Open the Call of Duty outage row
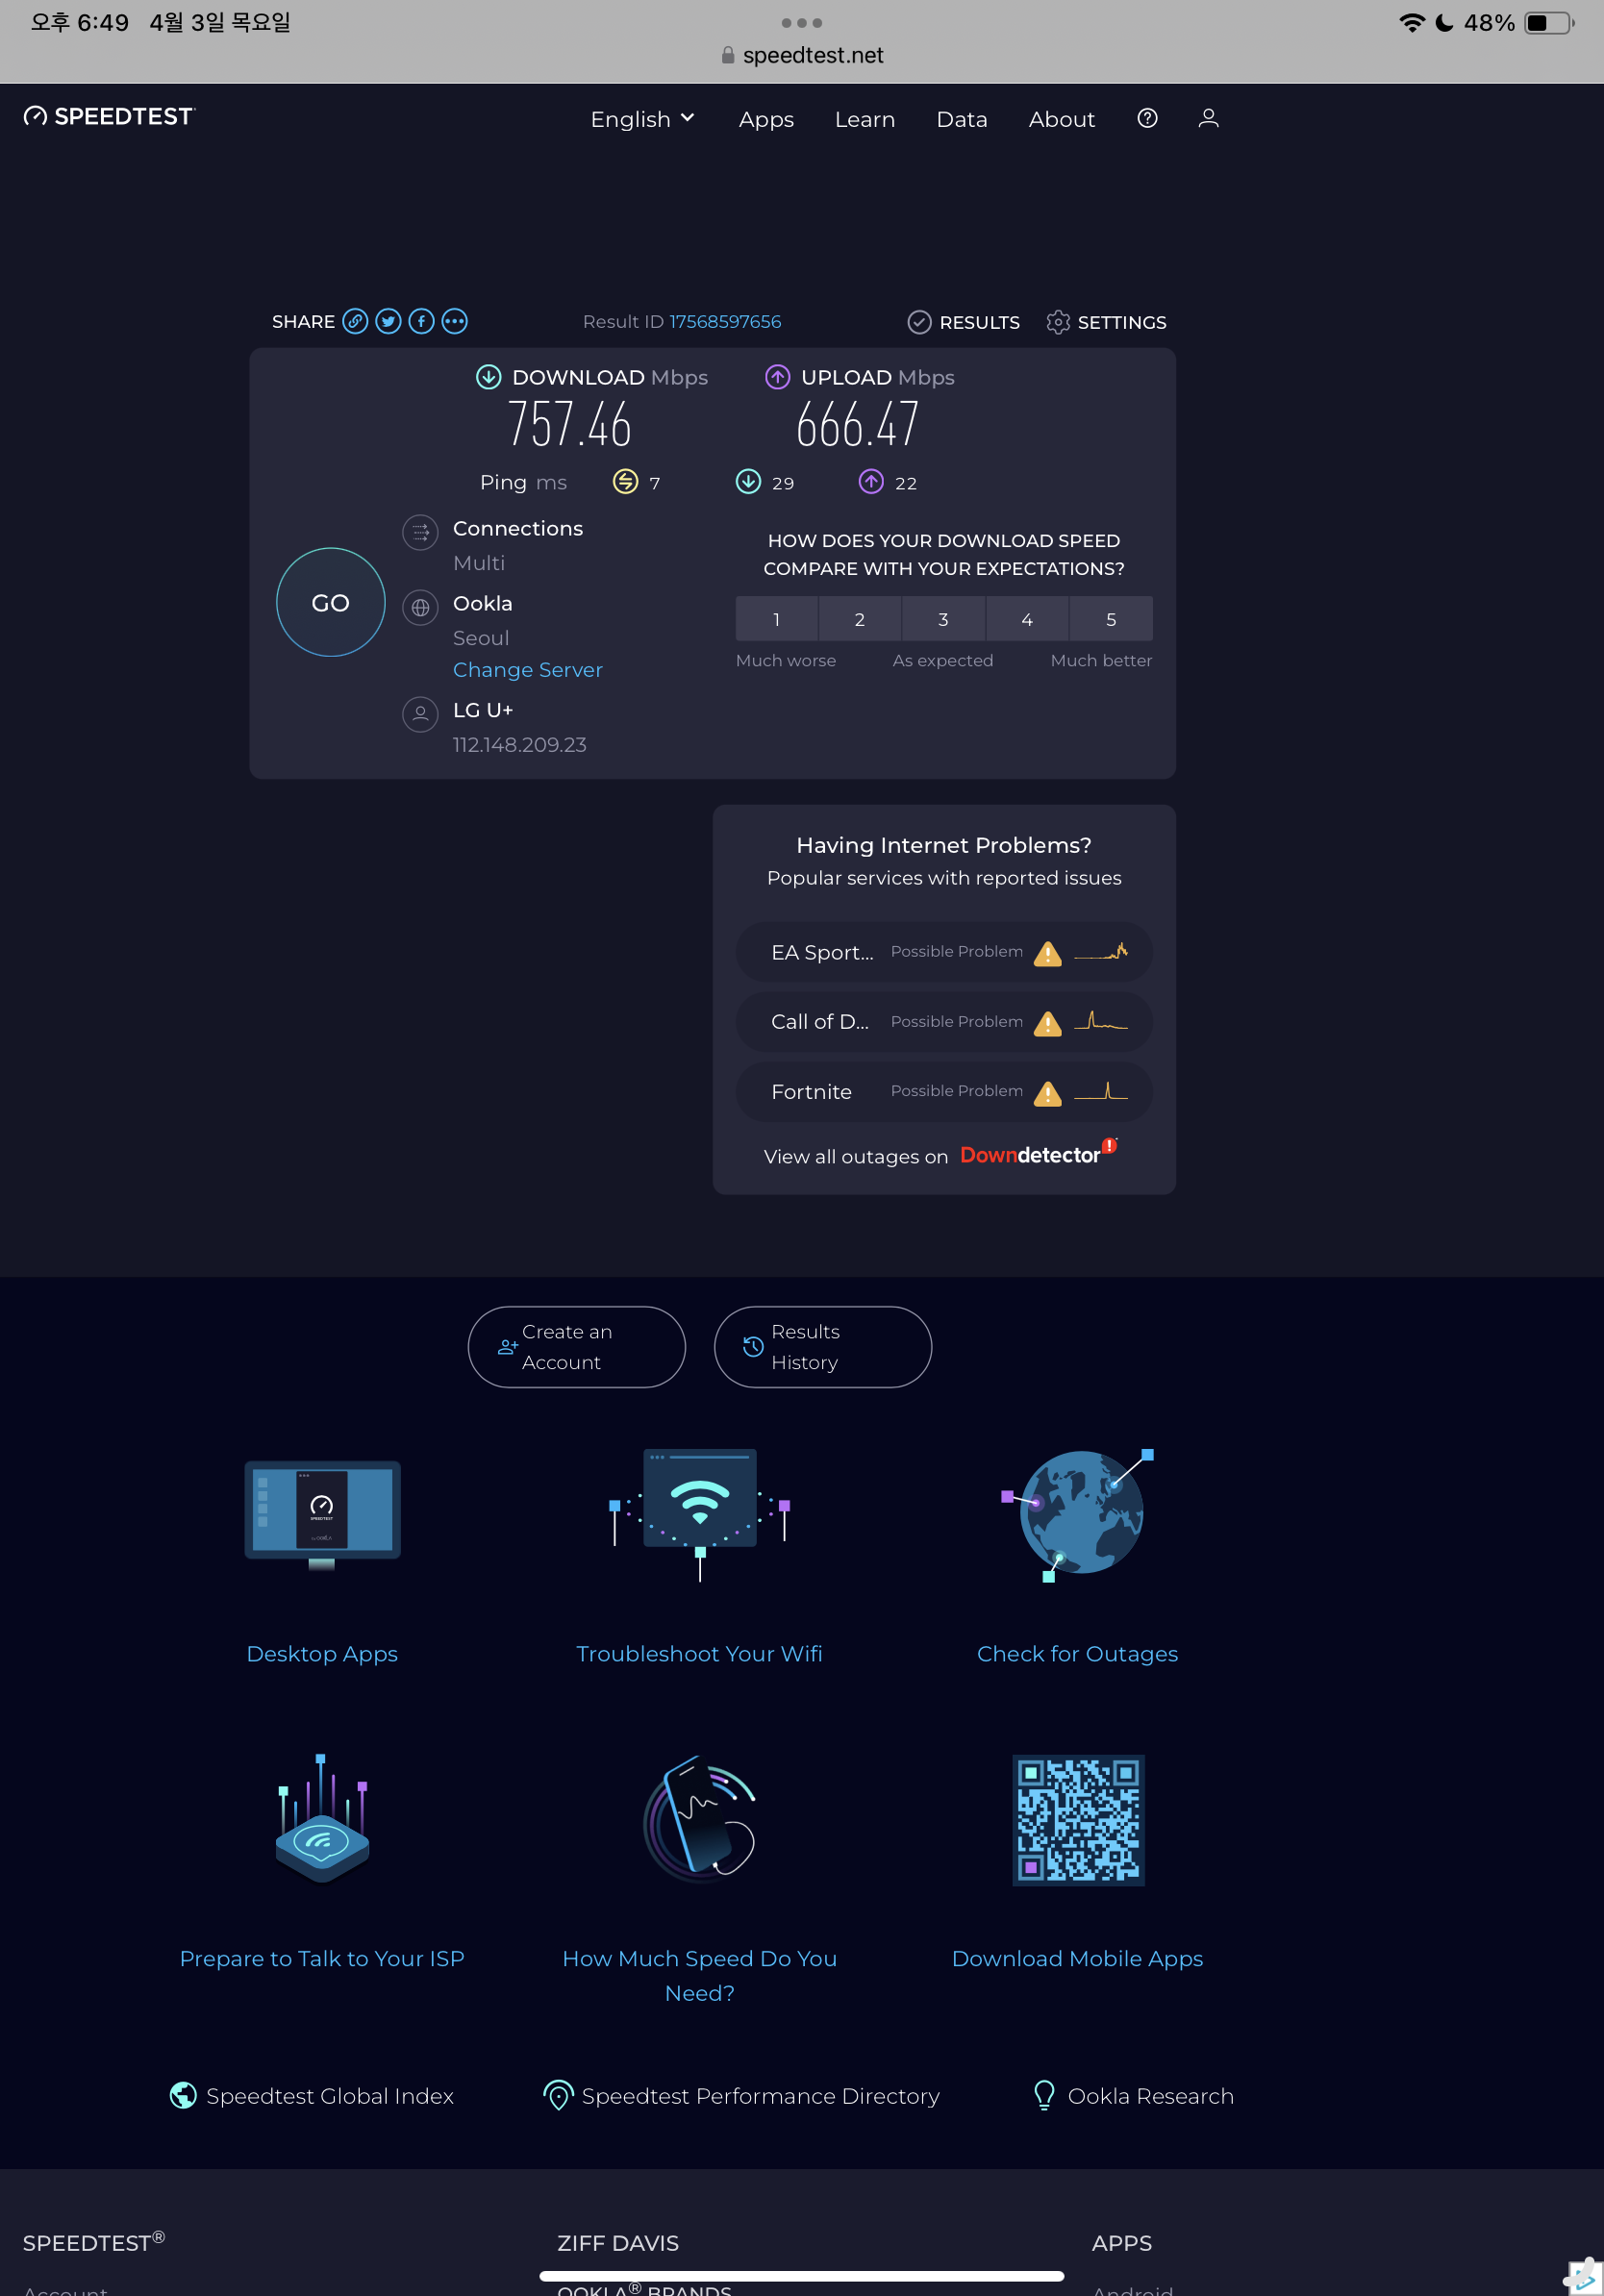This screenshot has height=2296, width=1604. (944, 1022)
